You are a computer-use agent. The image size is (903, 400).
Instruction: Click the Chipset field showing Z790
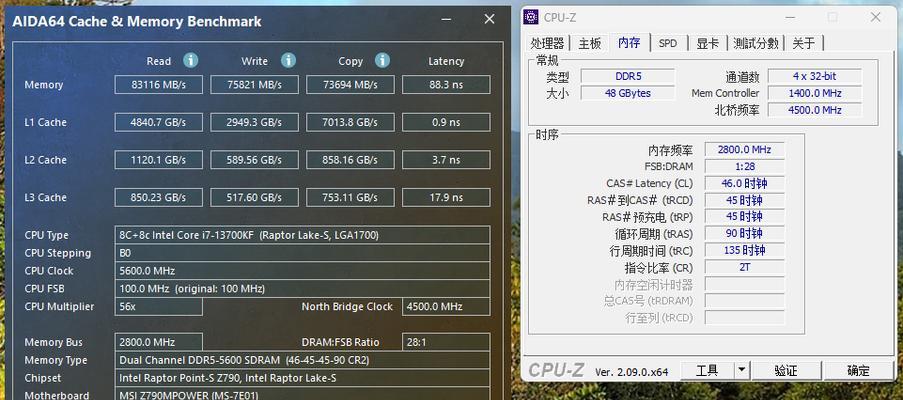(x=302, y=378)
